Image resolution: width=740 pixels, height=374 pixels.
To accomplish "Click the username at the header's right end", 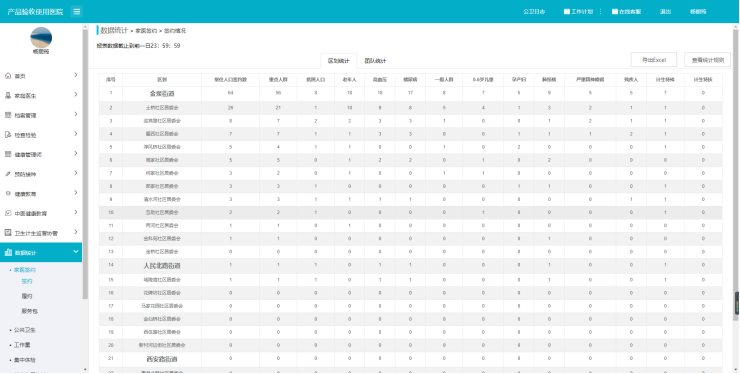I will tap(698, 12).
